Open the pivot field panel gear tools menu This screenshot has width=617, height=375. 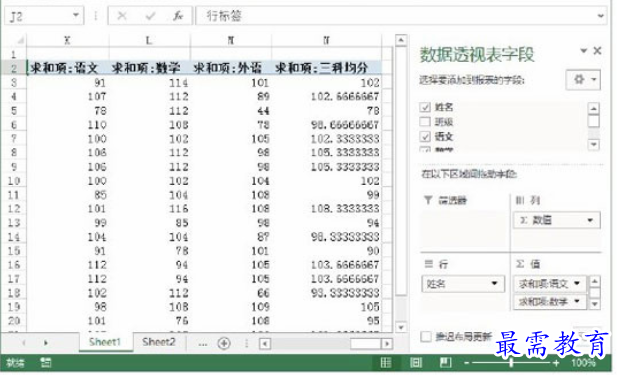point(583,79)
